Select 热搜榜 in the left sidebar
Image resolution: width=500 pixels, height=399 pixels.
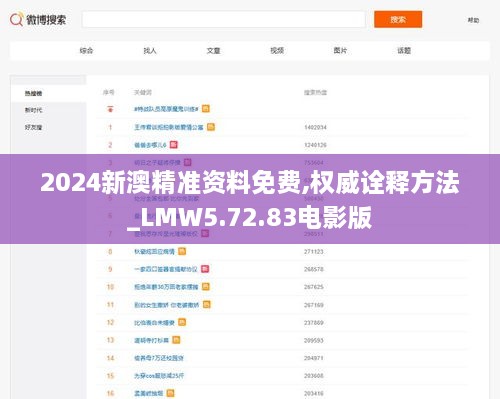click(33, 93)
